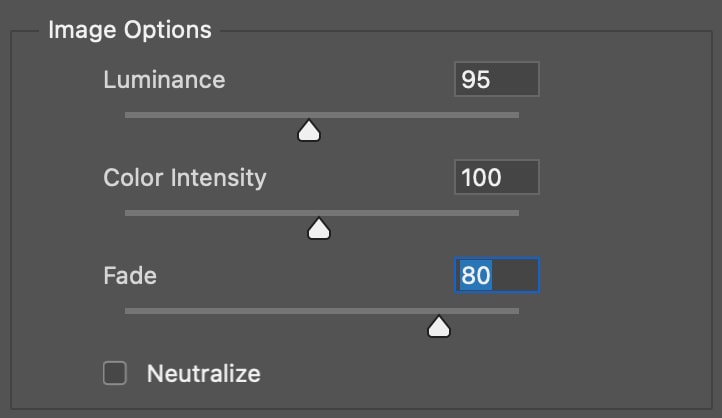
Task: Click the far left end of Fade track
Action: coord(128,311)
